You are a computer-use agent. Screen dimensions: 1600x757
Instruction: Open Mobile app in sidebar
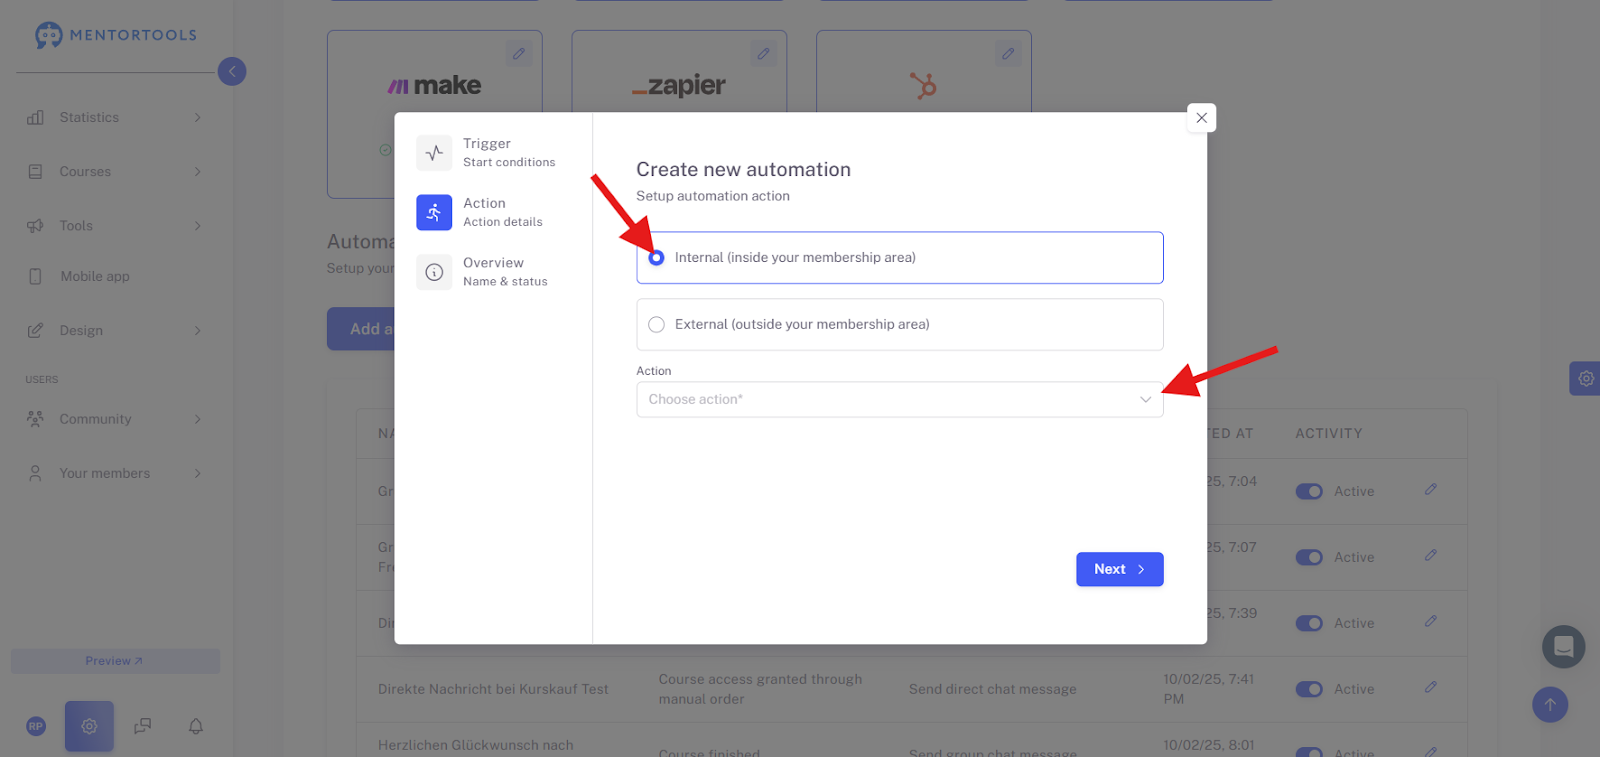point(95,276)
